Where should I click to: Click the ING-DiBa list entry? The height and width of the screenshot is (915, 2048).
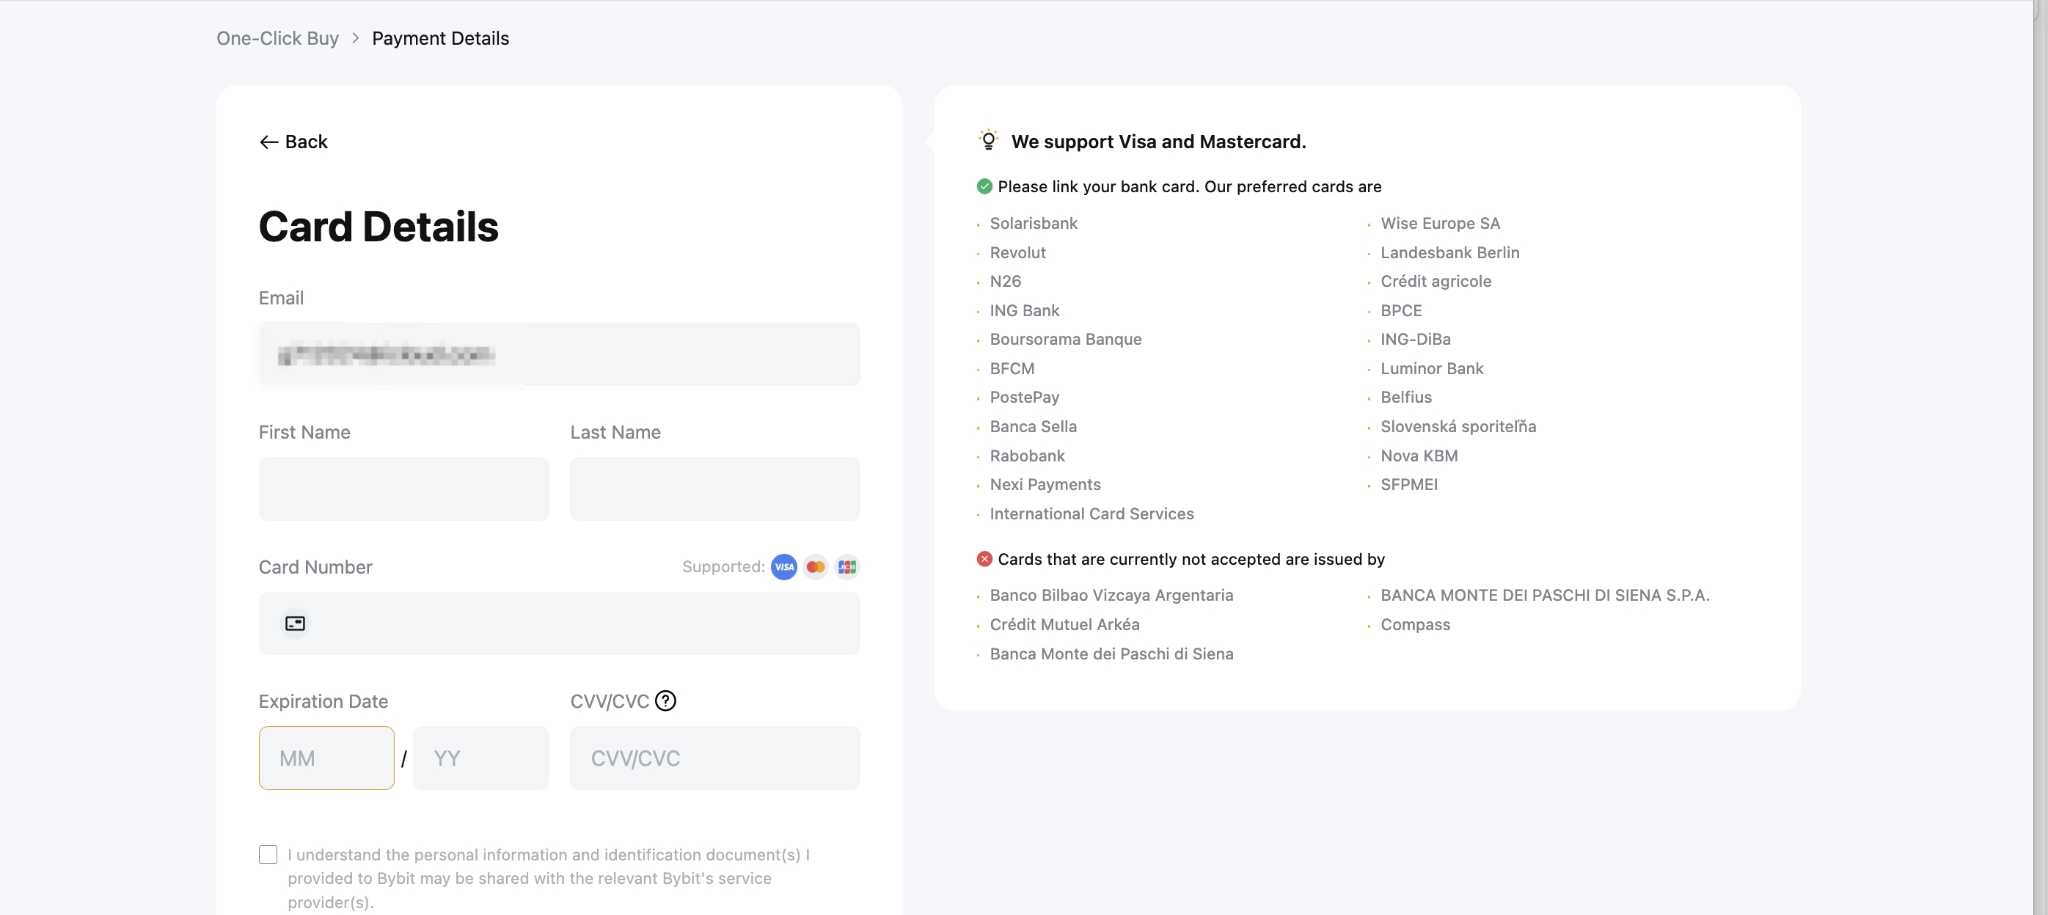point(1415,339)
